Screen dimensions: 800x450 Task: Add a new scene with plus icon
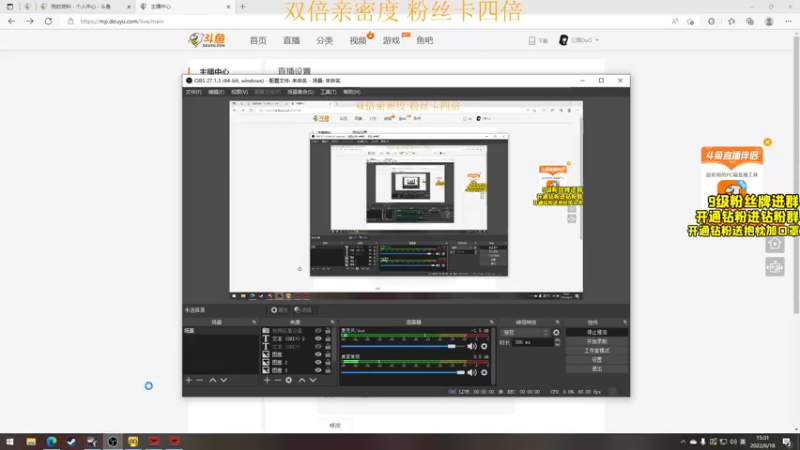pos(189,380)
